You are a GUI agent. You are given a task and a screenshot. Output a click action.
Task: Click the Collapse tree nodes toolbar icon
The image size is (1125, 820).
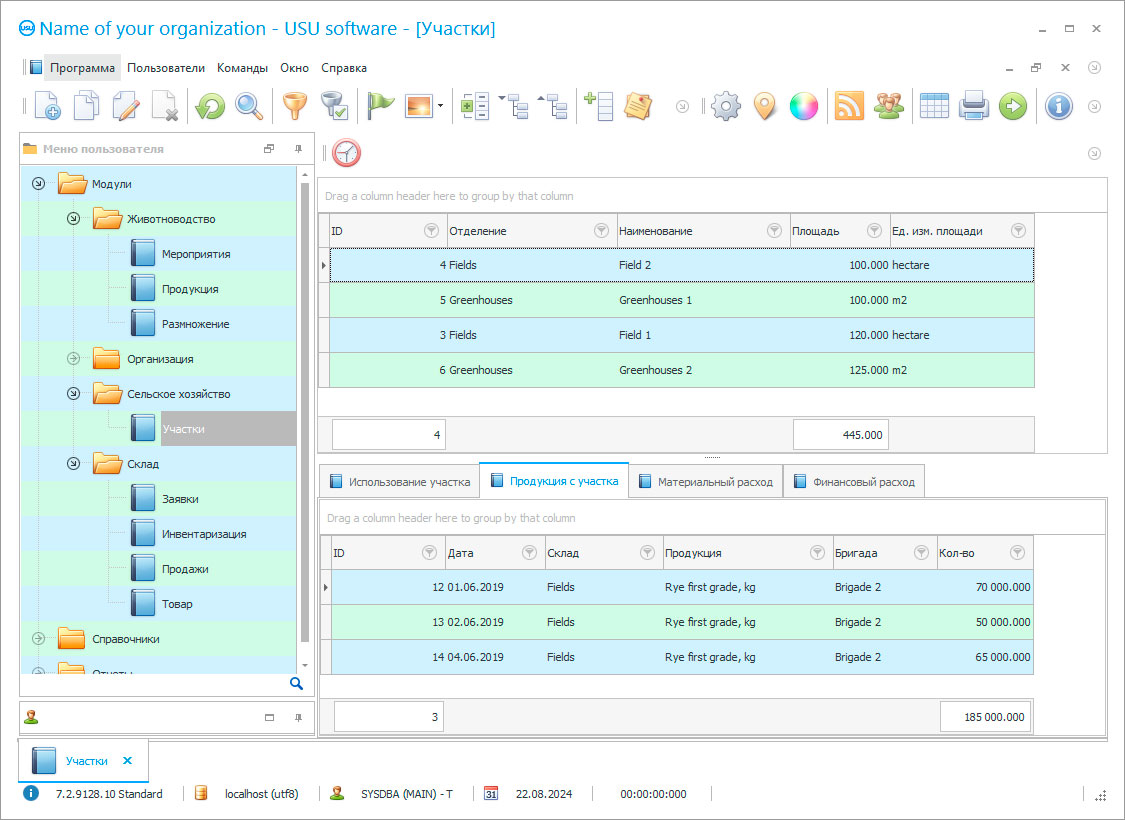tap(552, 106)
